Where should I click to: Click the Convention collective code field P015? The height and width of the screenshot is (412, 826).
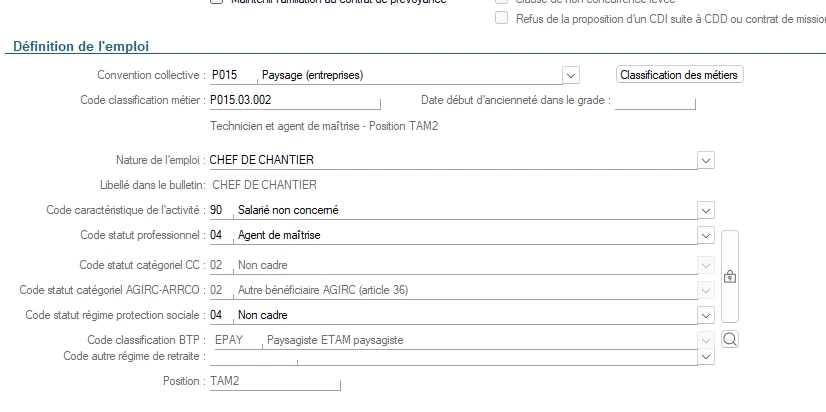pos(229,75)
